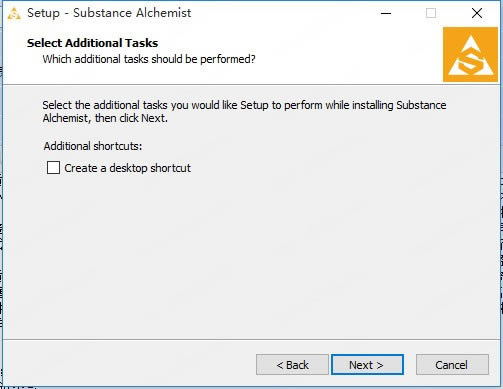Click the footer area left of Back button

(x=128, y=365)
